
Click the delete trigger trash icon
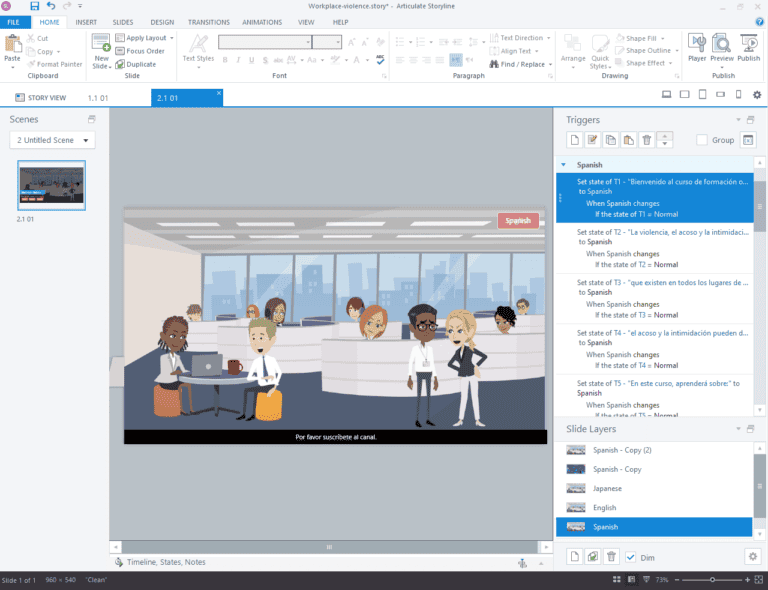click(x=647, y=140)
